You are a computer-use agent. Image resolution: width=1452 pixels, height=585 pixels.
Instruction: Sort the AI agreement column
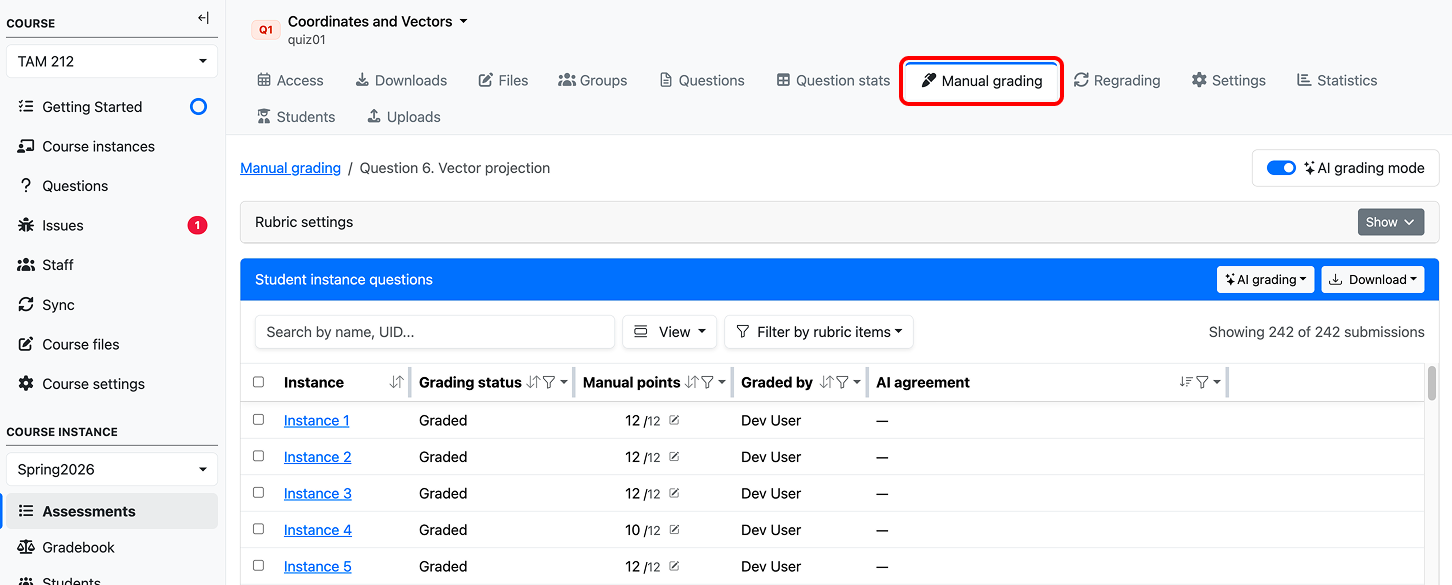tap(1186, 382)
